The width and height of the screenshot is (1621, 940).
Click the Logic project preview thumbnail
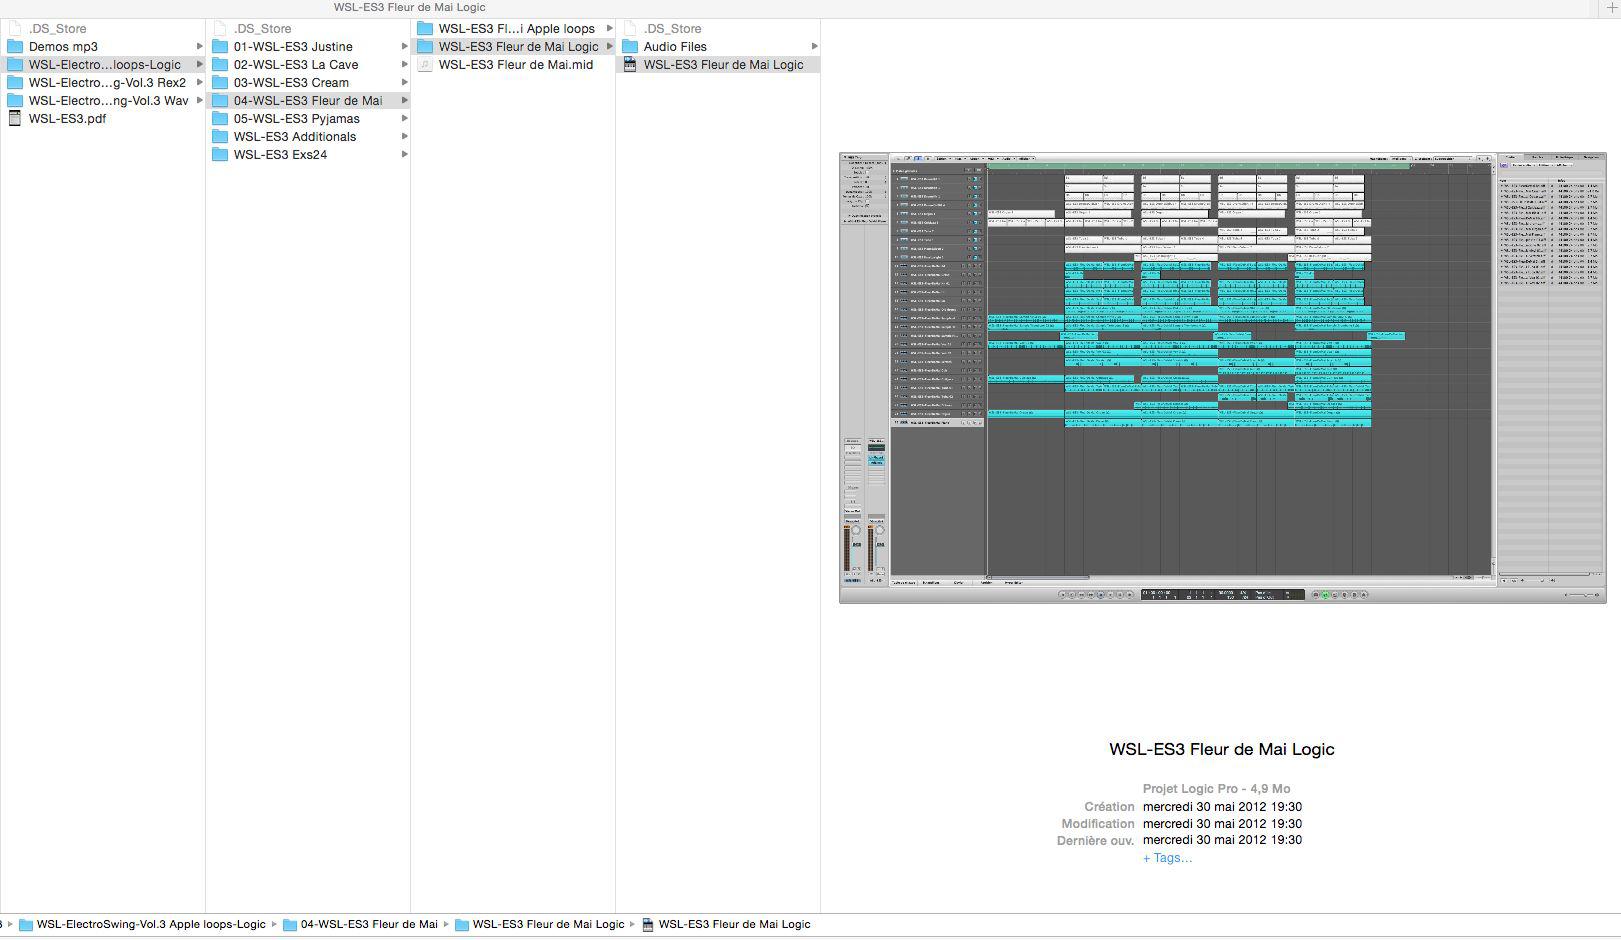click(1222, 378)
